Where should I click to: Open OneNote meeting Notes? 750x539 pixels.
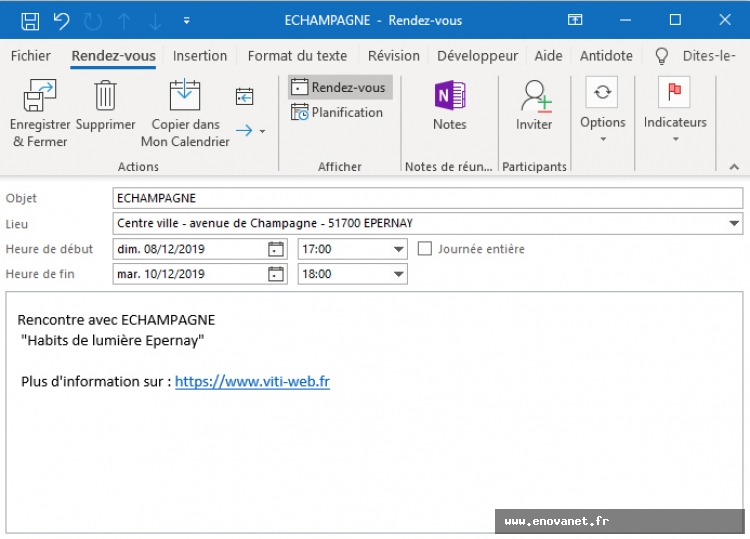click(450, 105)
